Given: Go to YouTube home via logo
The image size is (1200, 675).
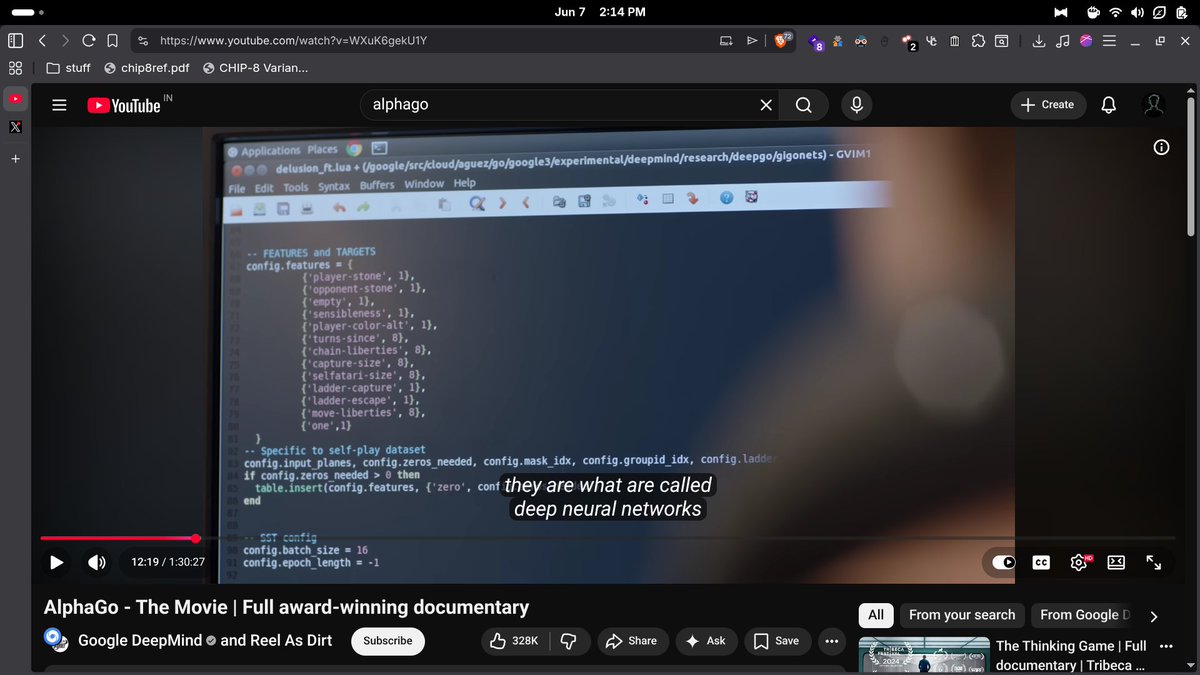Looking at the screenshot, I should point(124,105).
